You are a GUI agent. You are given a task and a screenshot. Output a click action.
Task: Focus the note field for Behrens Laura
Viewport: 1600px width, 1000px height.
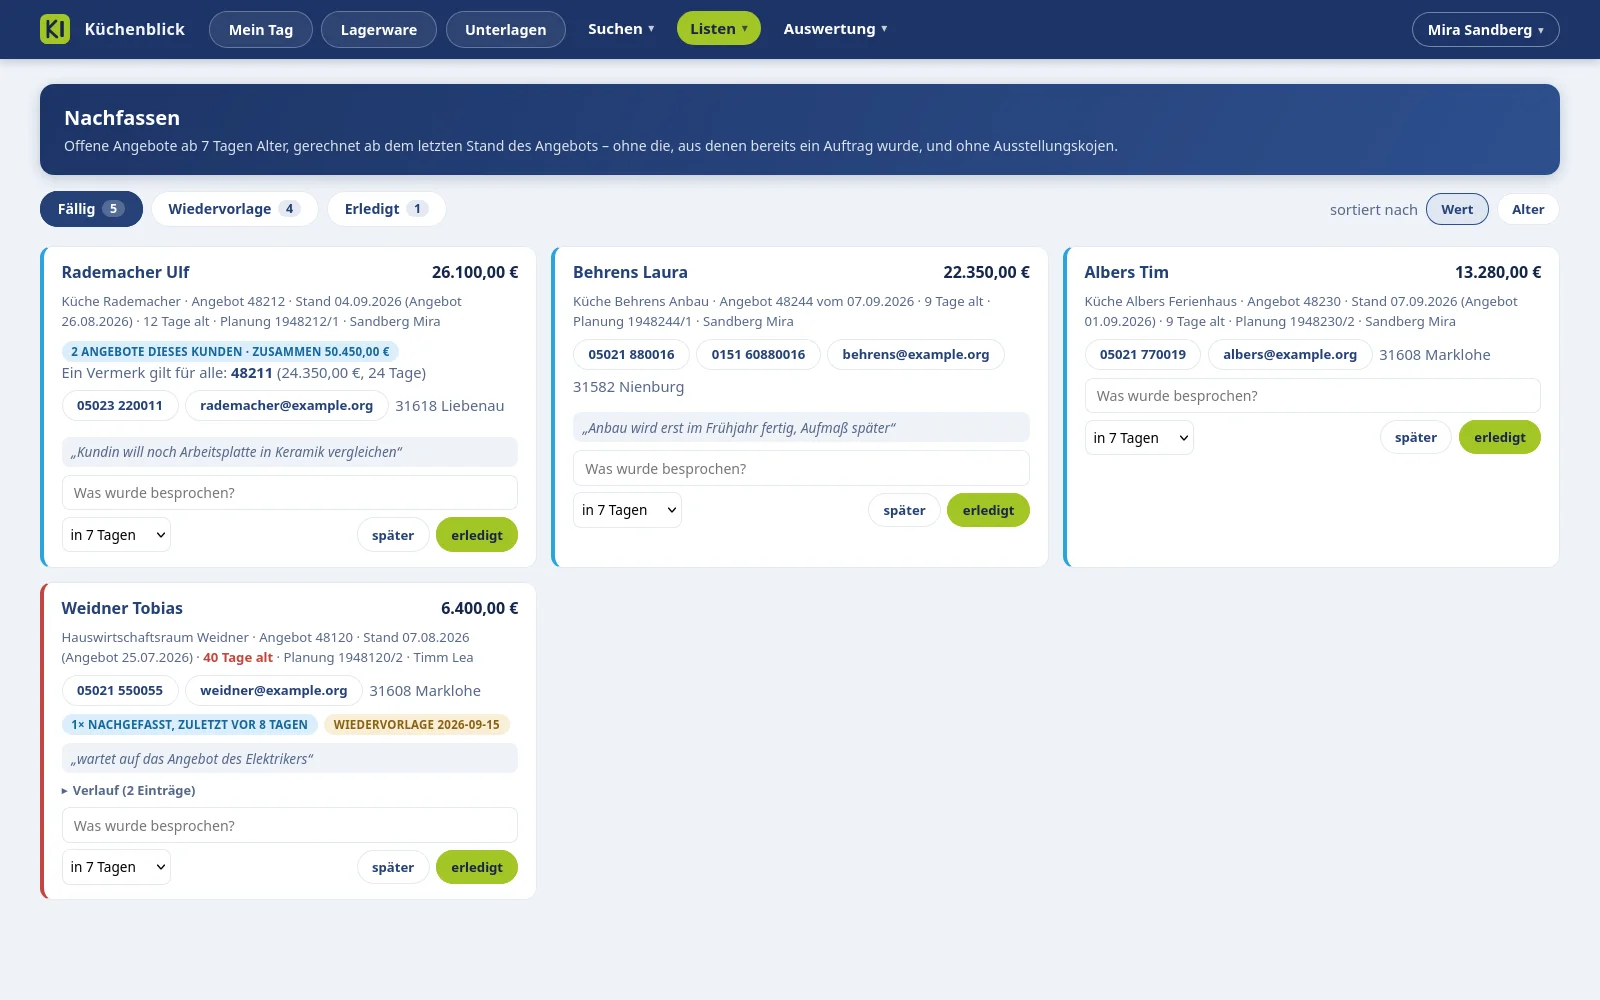coord(801,468)
